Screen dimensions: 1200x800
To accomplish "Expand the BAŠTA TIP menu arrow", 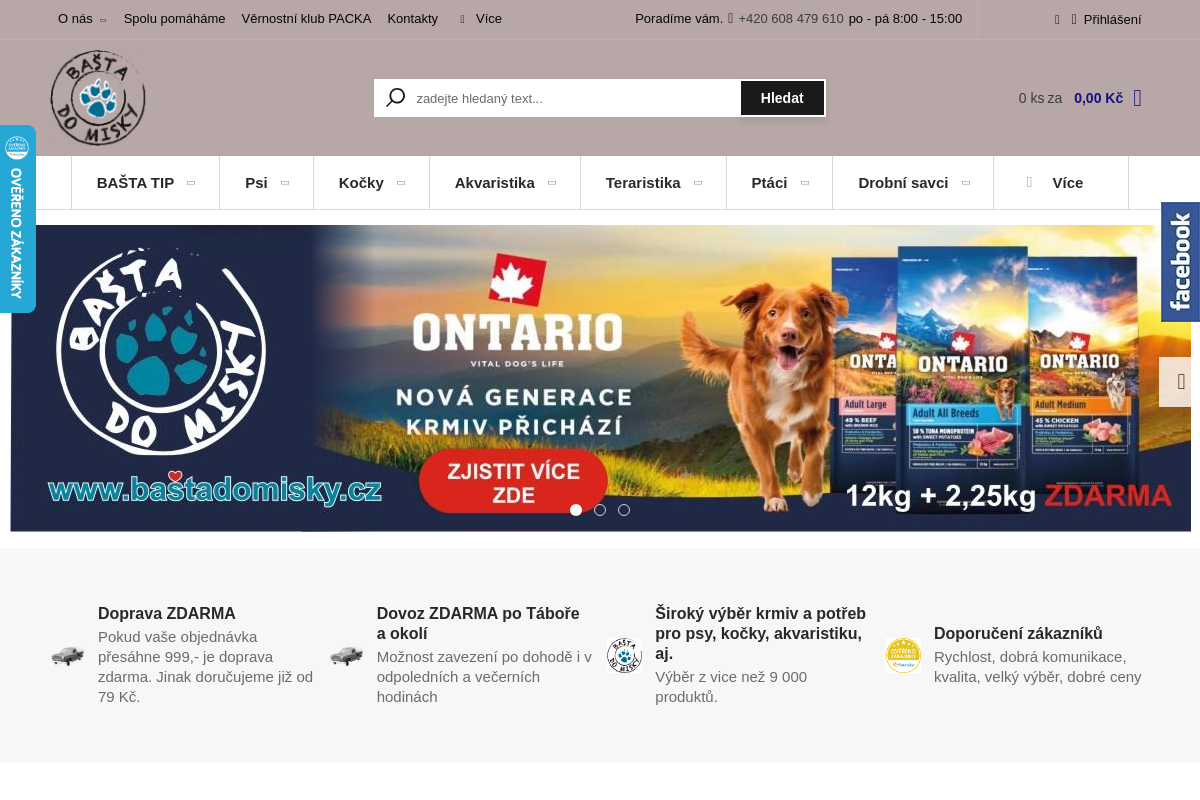I will 191,183.
